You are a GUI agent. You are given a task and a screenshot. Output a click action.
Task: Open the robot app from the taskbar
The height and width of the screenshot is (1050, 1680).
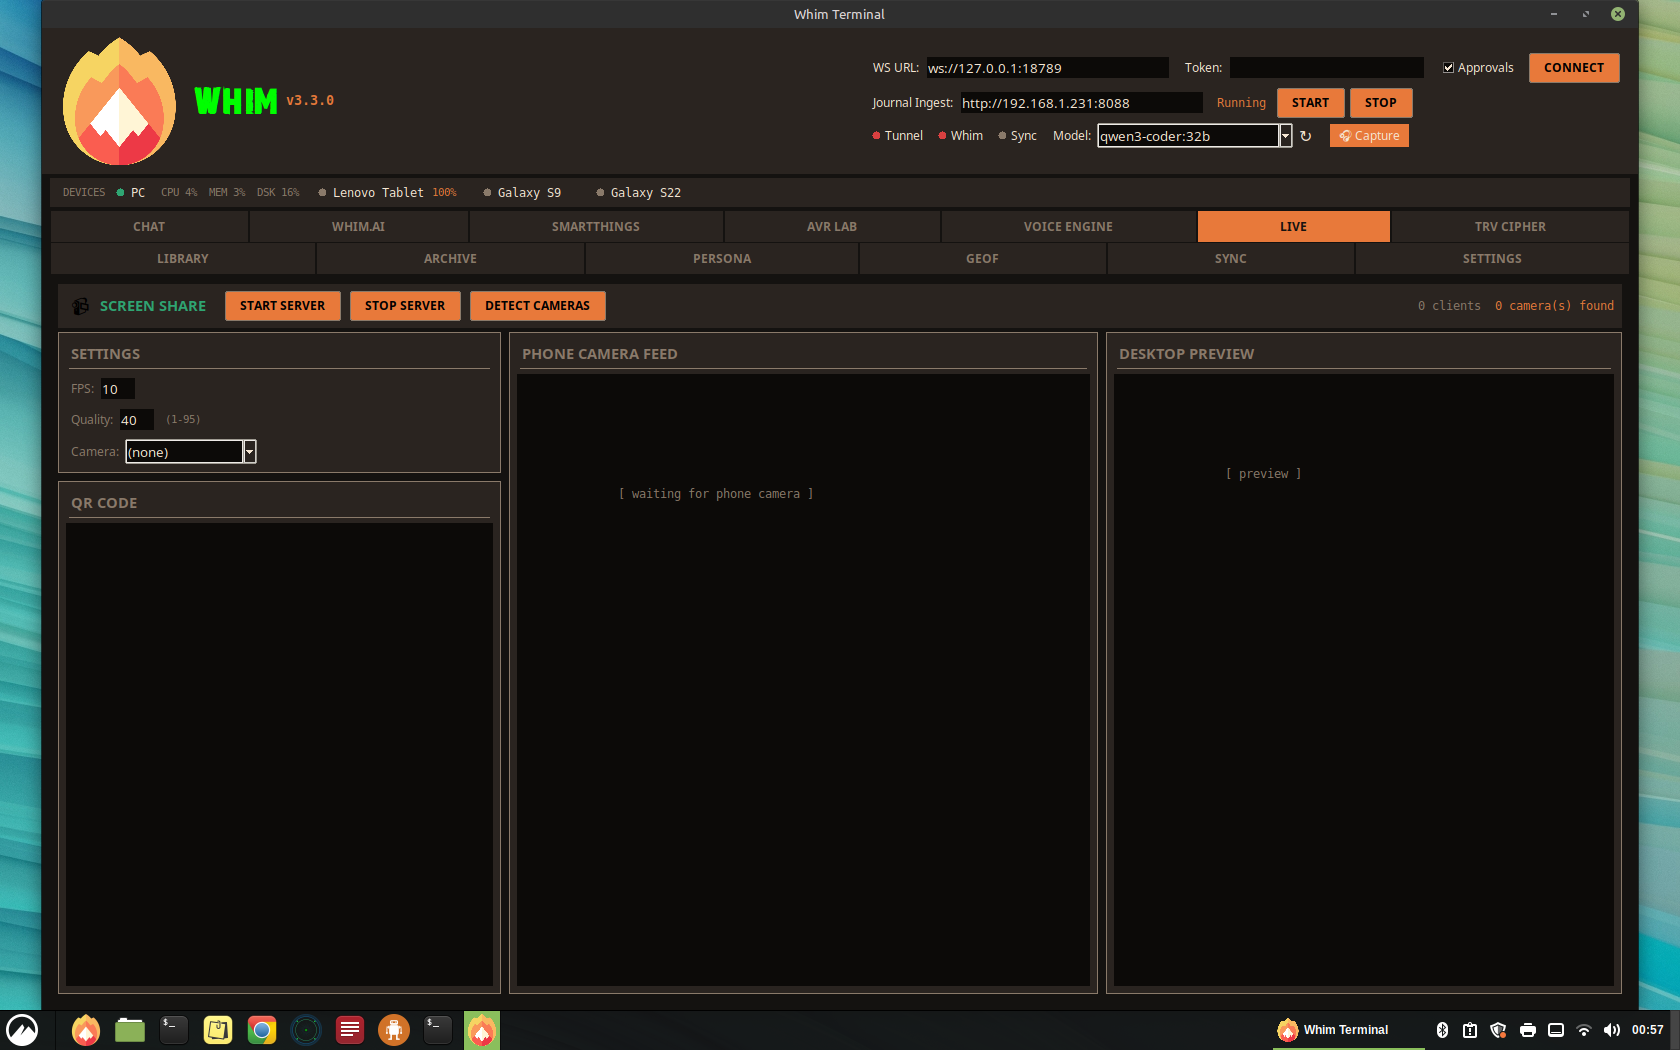tap(393, 1030)
